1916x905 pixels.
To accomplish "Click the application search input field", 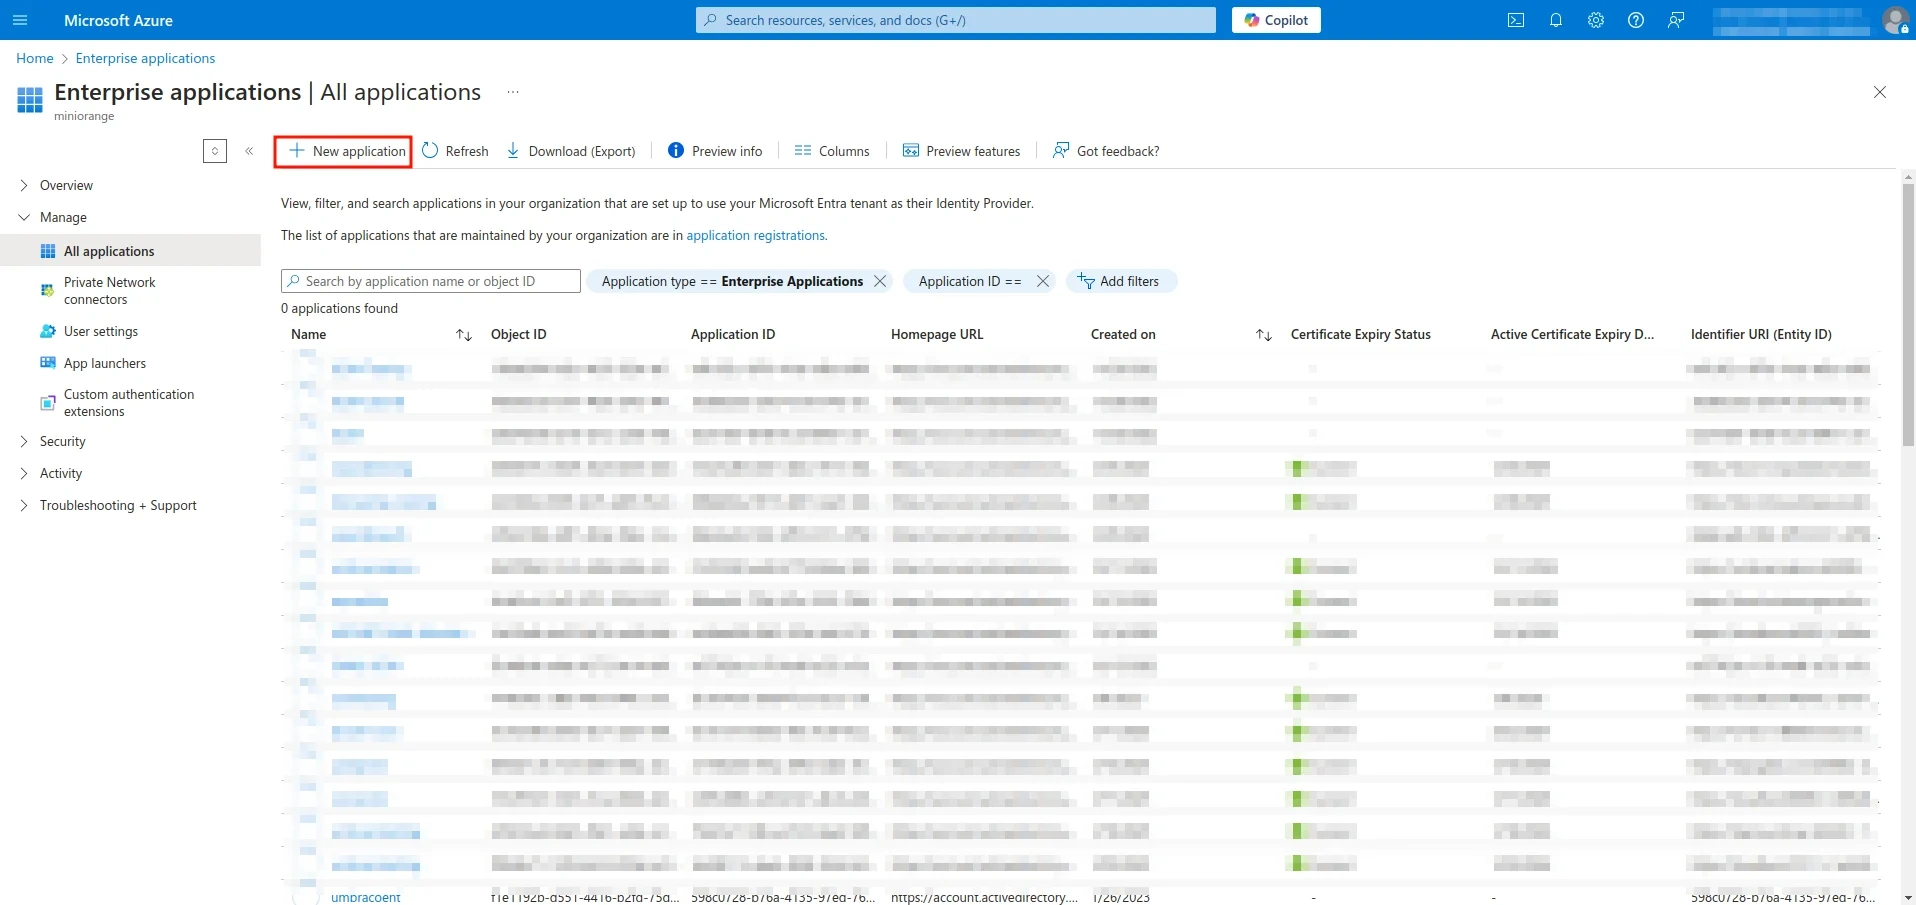I will click(x=430, y=281).
